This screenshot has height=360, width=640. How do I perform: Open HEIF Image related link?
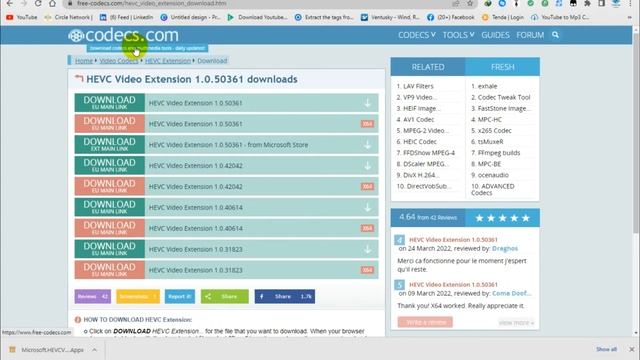click(422, 109)
